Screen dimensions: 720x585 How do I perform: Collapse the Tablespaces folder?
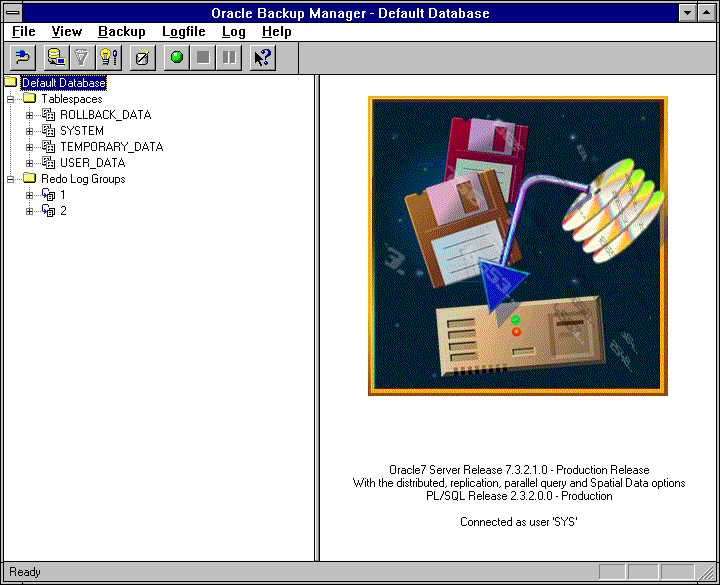pyautogui.click(x=11, y=99)
